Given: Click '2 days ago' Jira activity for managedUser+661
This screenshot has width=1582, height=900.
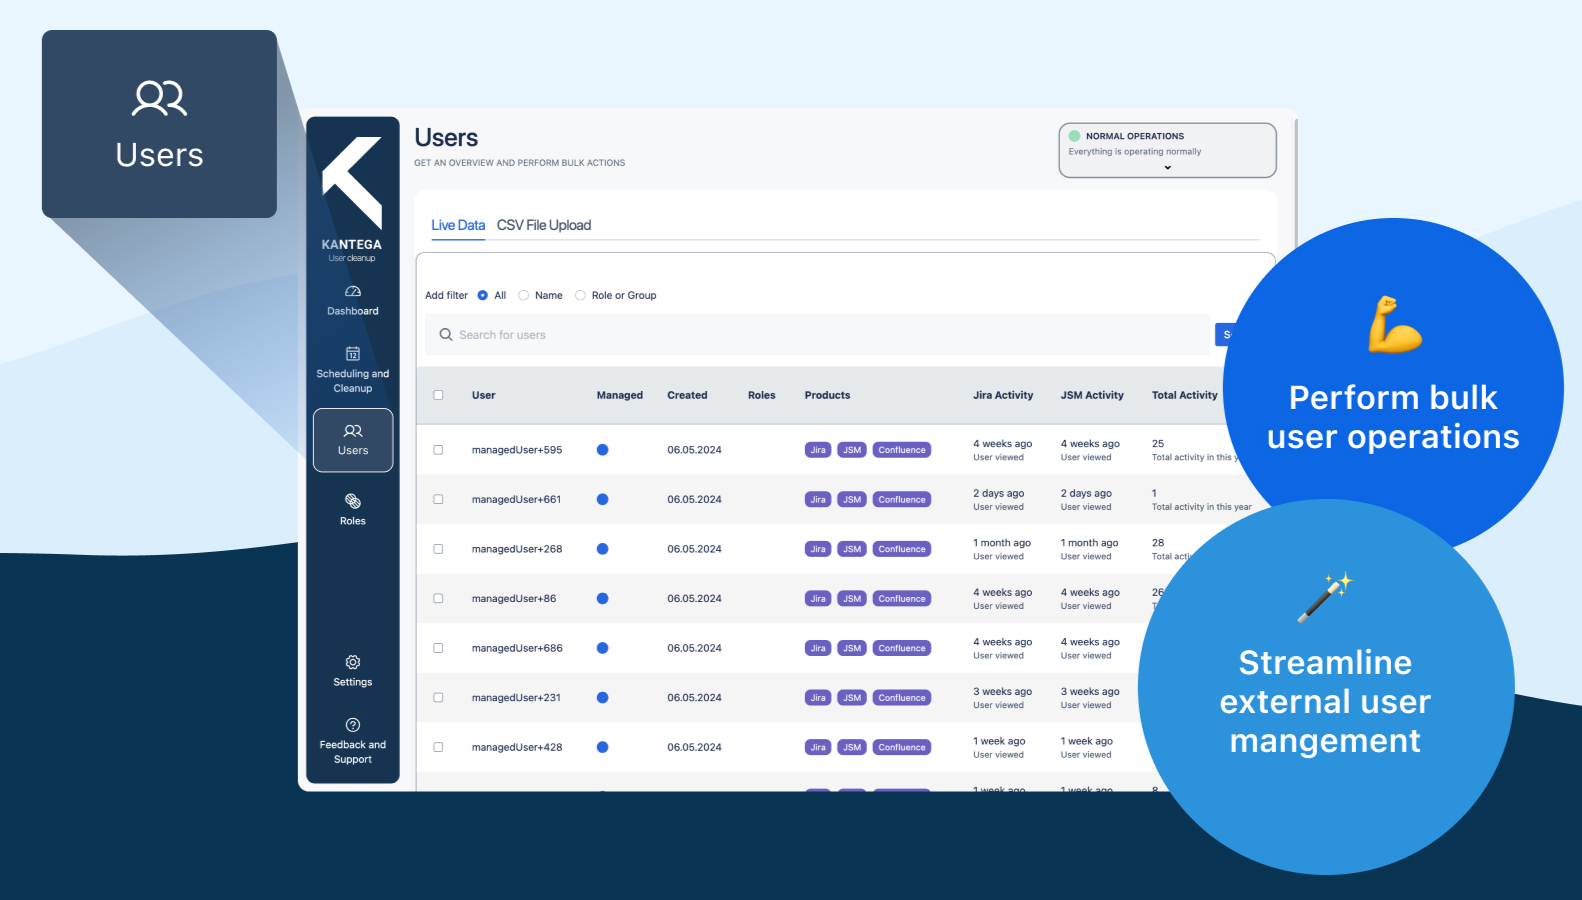Looking at the screenshot, I should coord(999,493).
